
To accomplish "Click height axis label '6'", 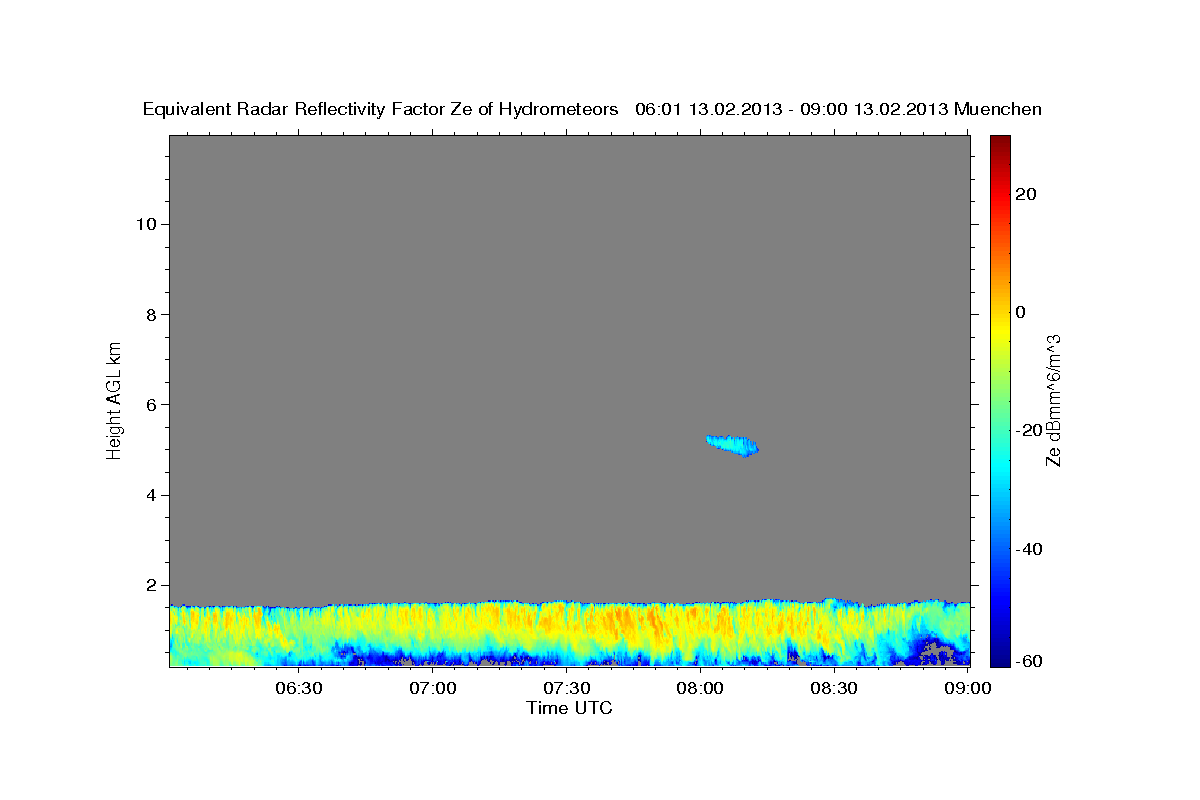I will click(150, 405).
